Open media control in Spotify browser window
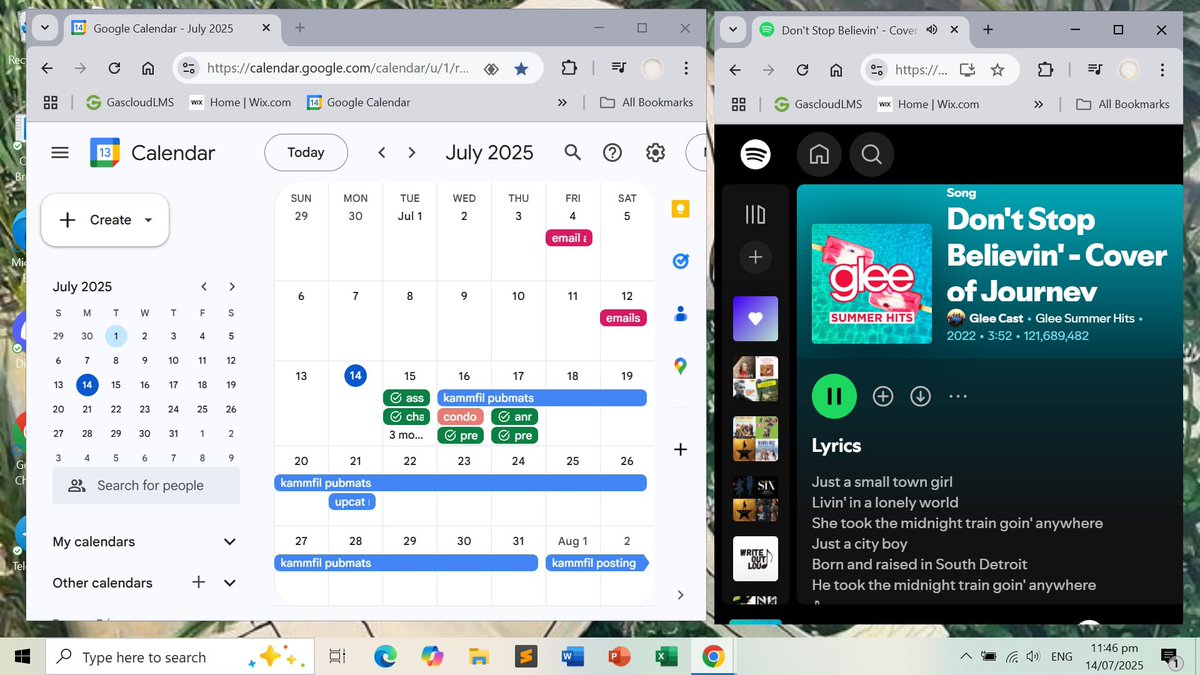The height and width of the screenshot is (675, 1200). (1095, 70)
